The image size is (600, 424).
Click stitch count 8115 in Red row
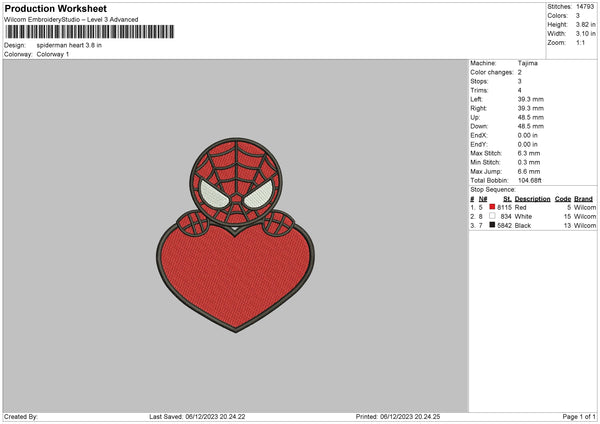[504, 207]
